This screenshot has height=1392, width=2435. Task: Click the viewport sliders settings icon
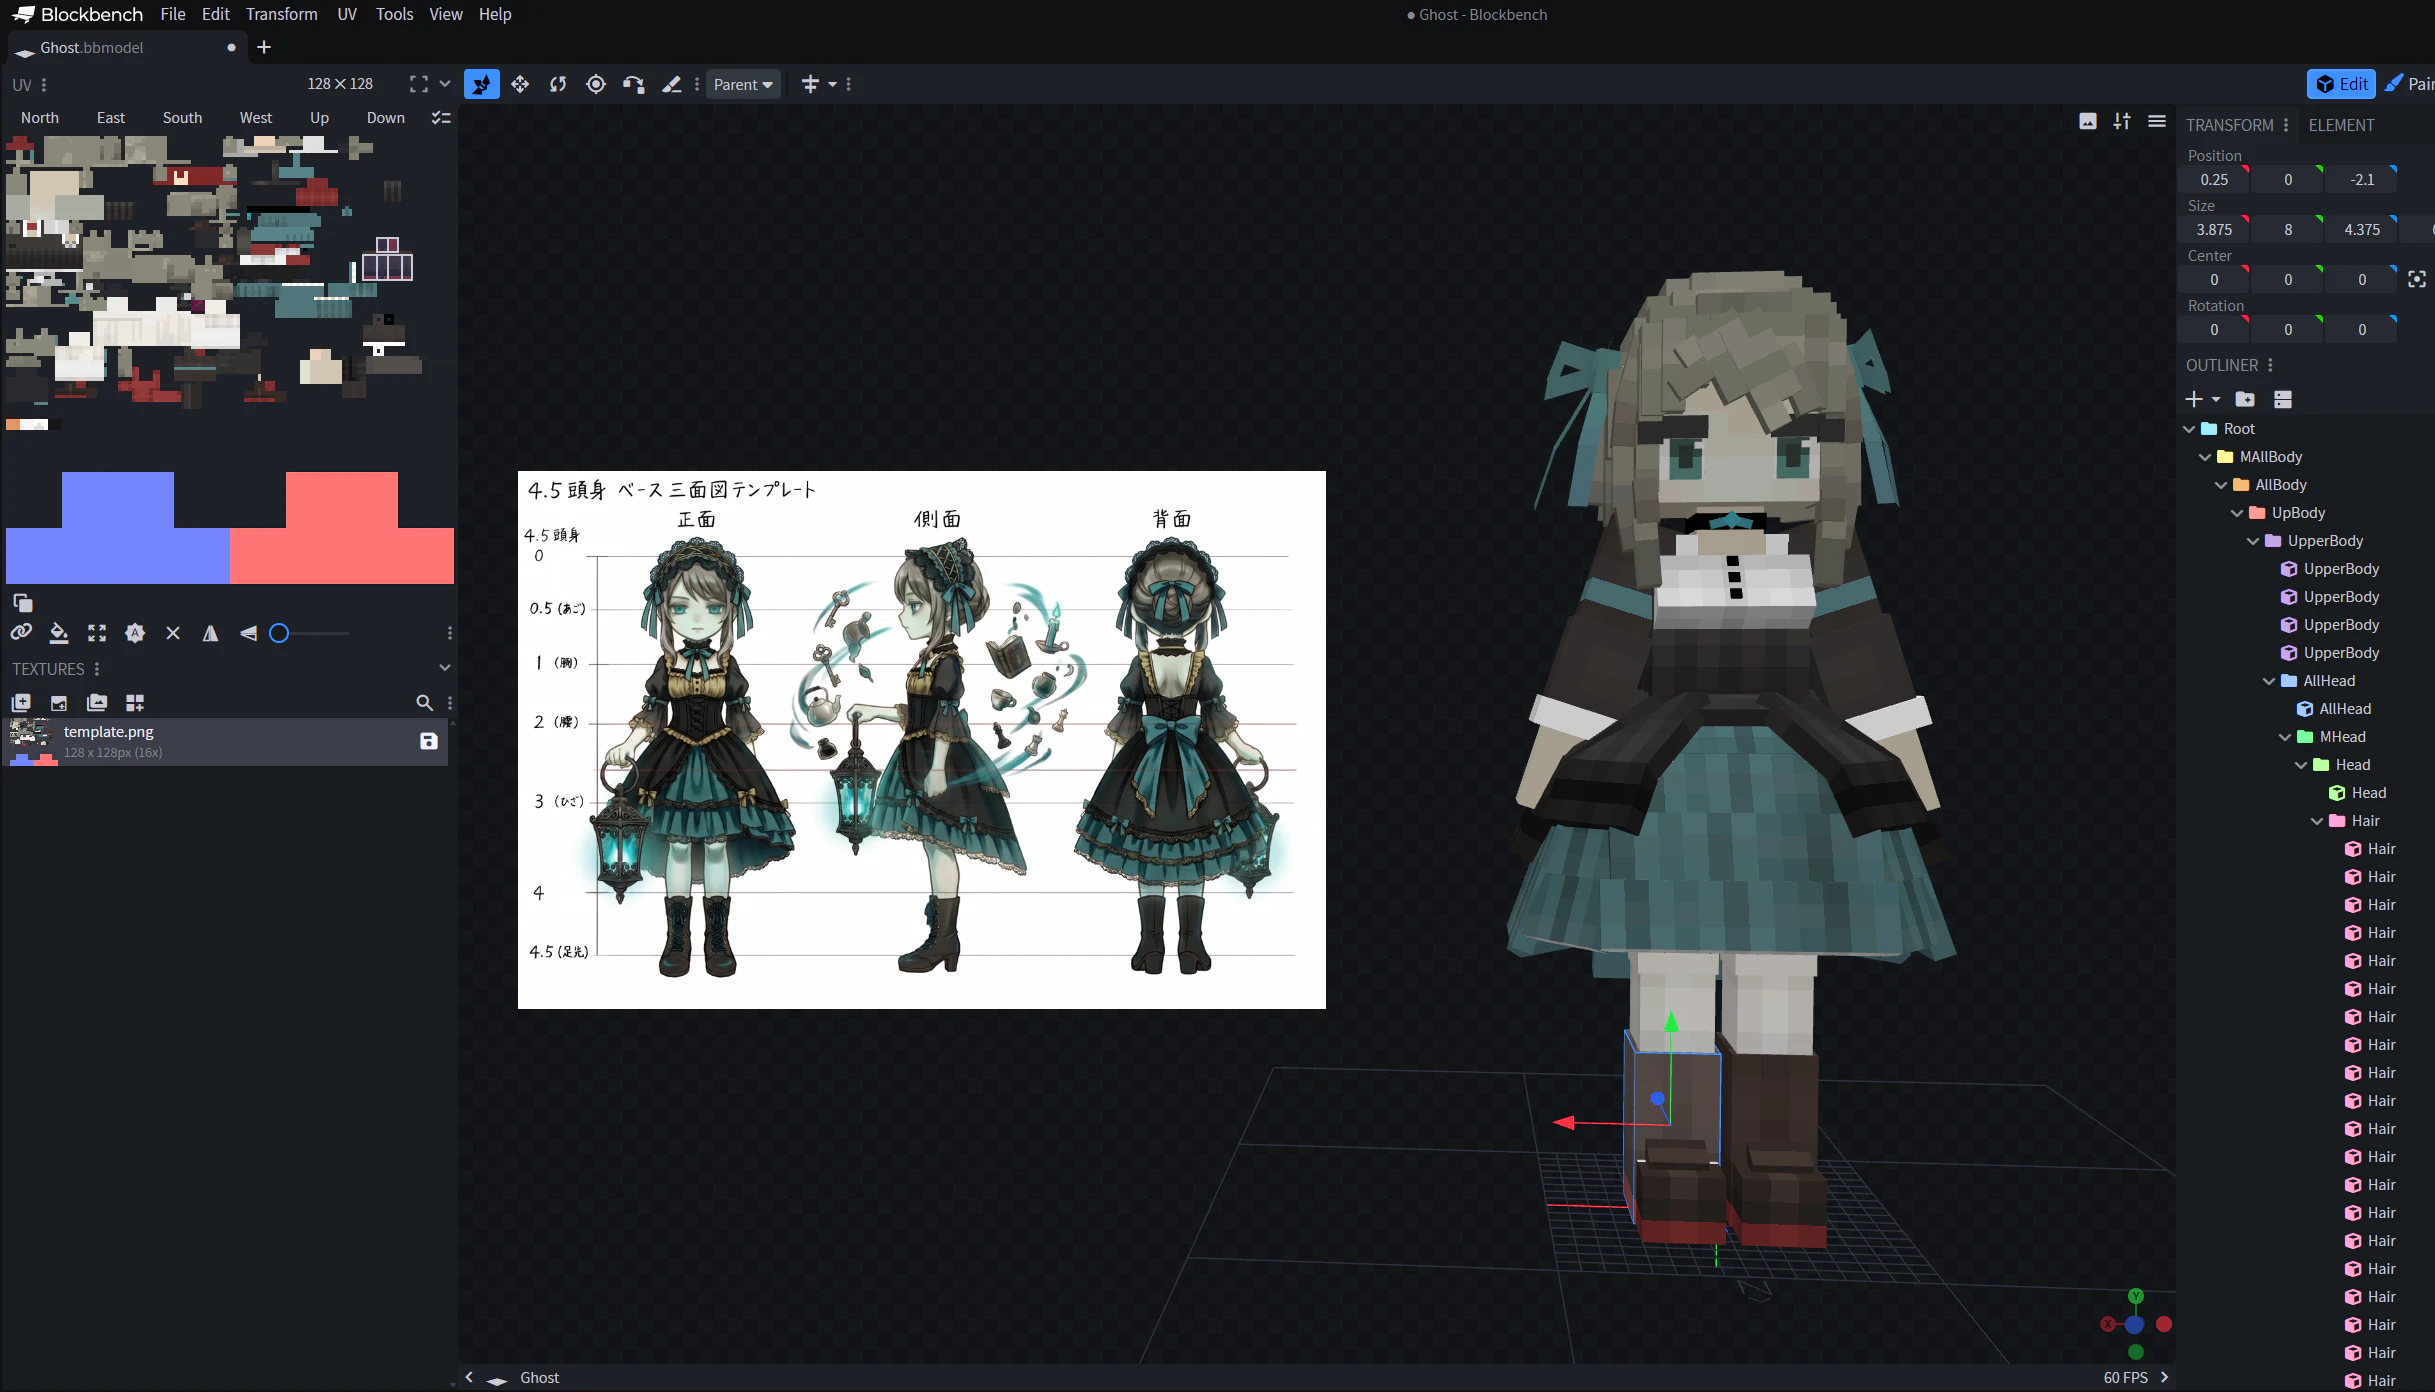[x=2122, y=121]
